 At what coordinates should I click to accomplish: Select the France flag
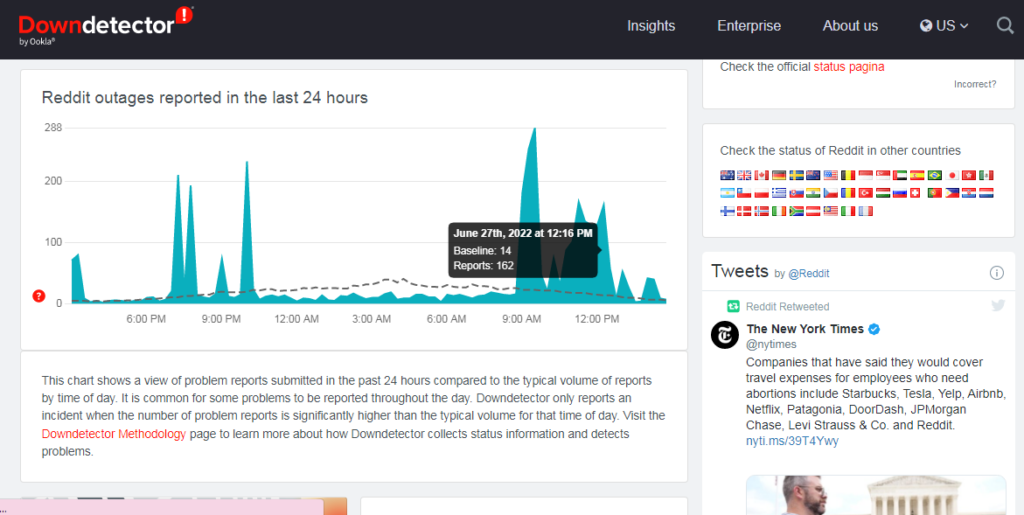[x=866, y=211]
